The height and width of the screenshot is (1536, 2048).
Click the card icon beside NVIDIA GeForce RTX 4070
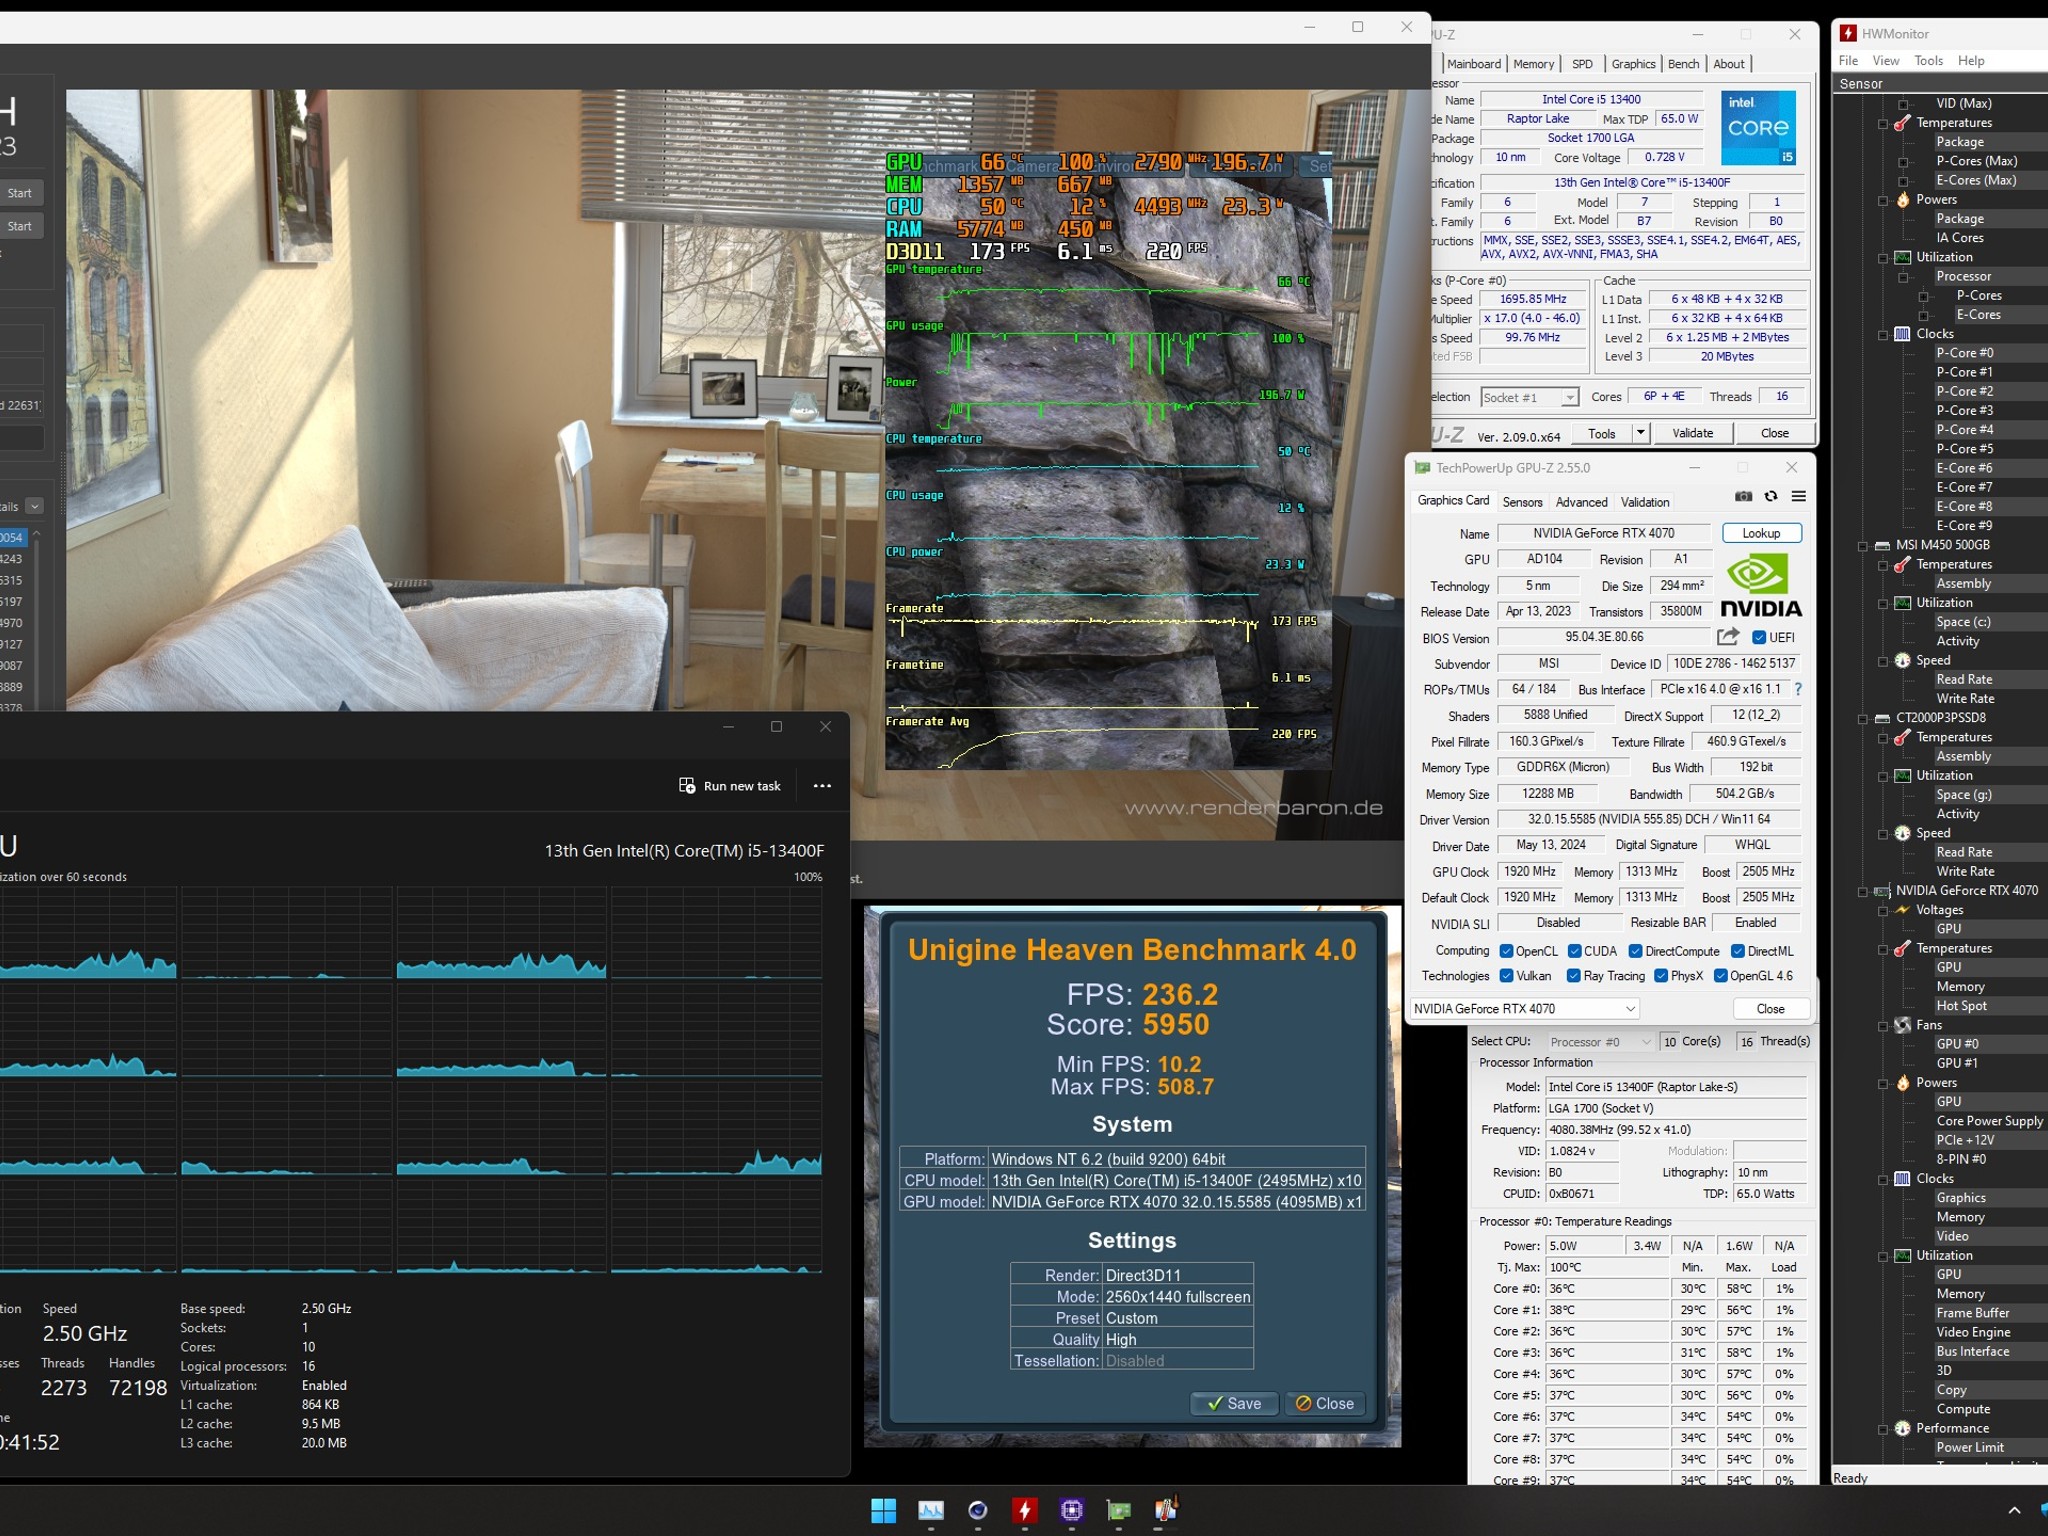click(x=1882, y=891)
